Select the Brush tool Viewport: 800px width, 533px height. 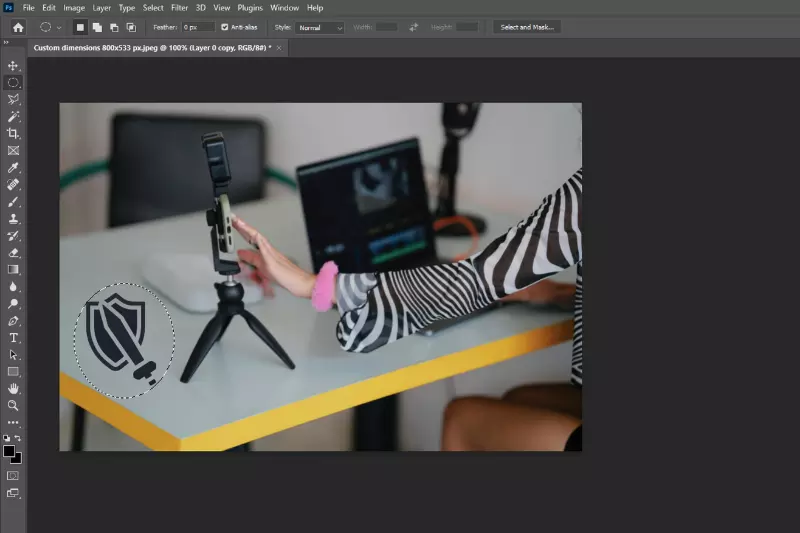13,202
